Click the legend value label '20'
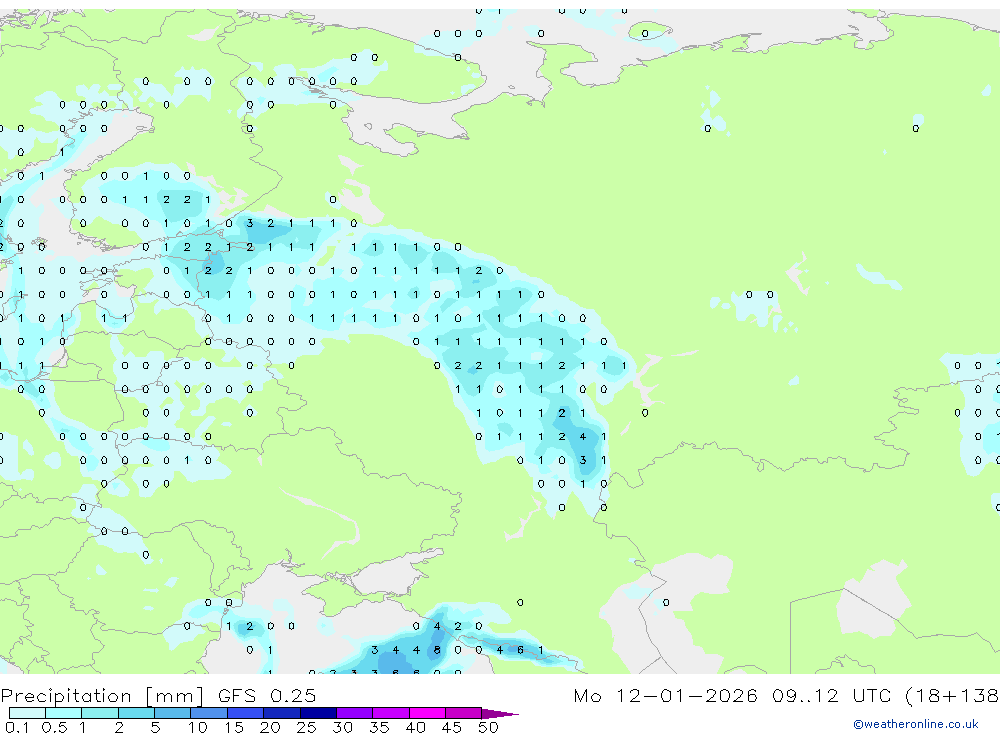The image size is (1000, 733). click(x=270, y=727)
